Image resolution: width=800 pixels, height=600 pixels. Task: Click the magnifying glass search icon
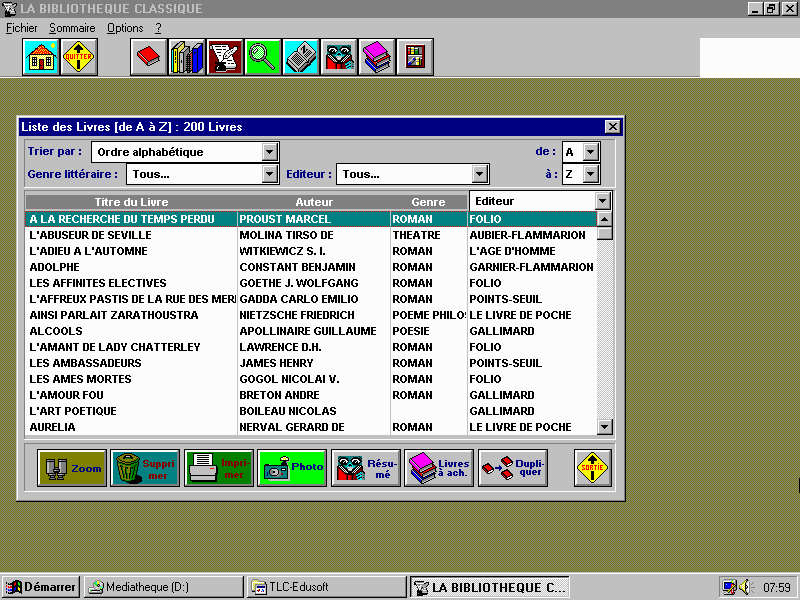pyautogui.click(x=262, y=58)
